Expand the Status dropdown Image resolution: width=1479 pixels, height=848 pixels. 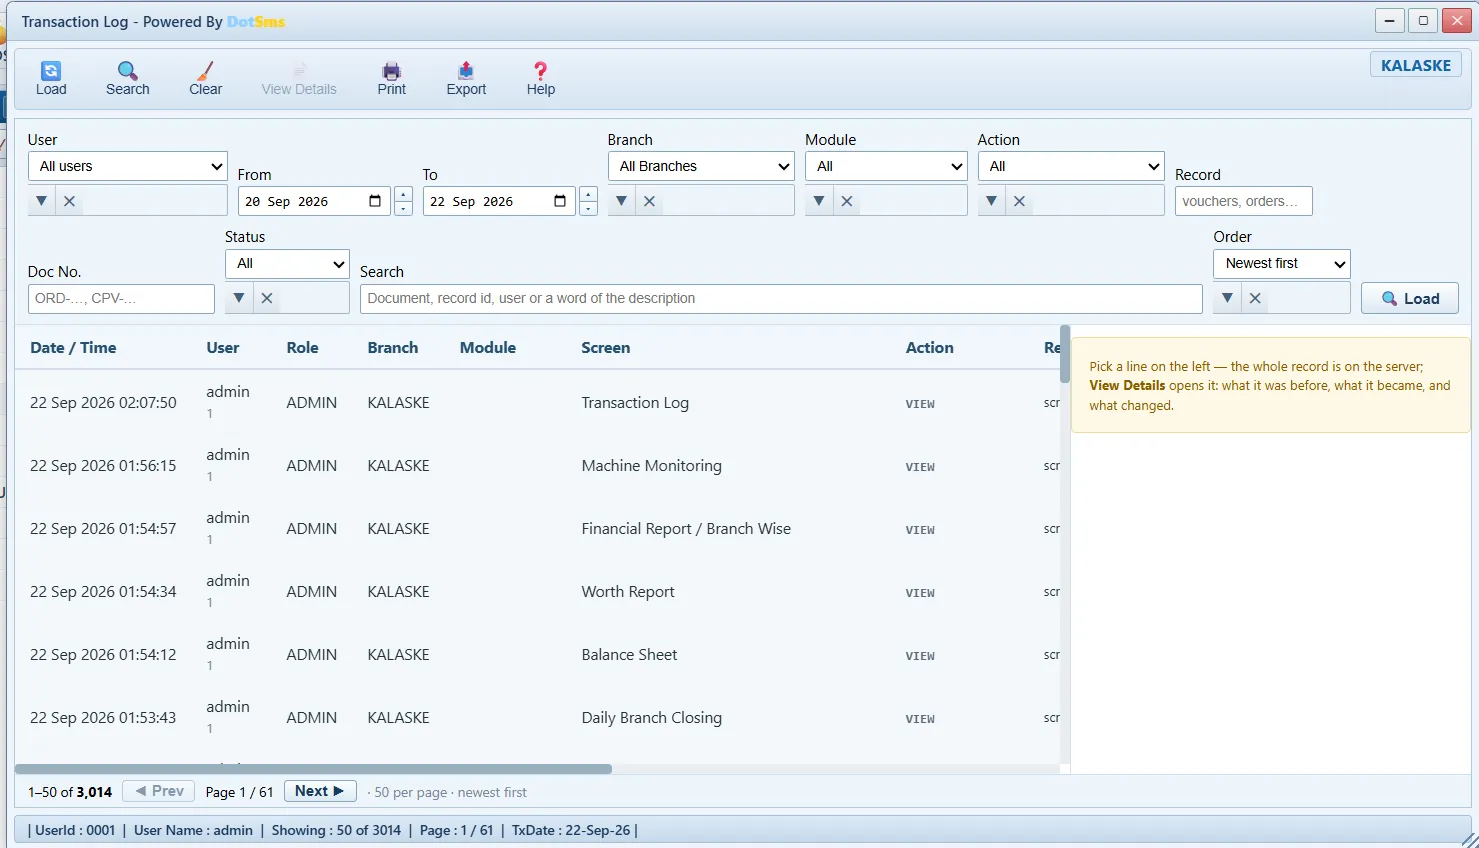coord(287,263)
